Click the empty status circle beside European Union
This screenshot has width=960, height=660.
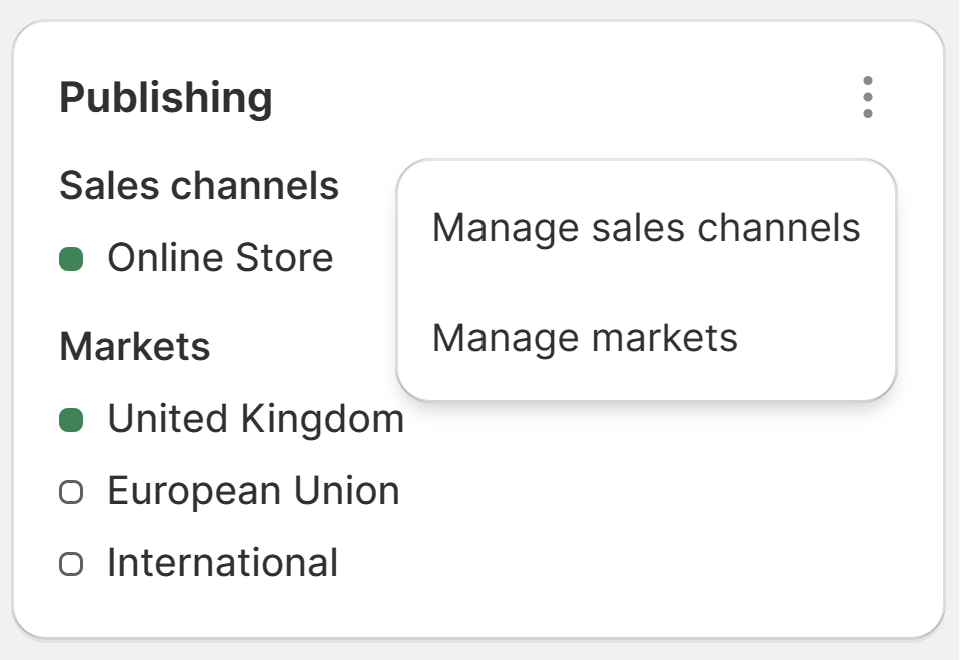(x=74, y=491)
